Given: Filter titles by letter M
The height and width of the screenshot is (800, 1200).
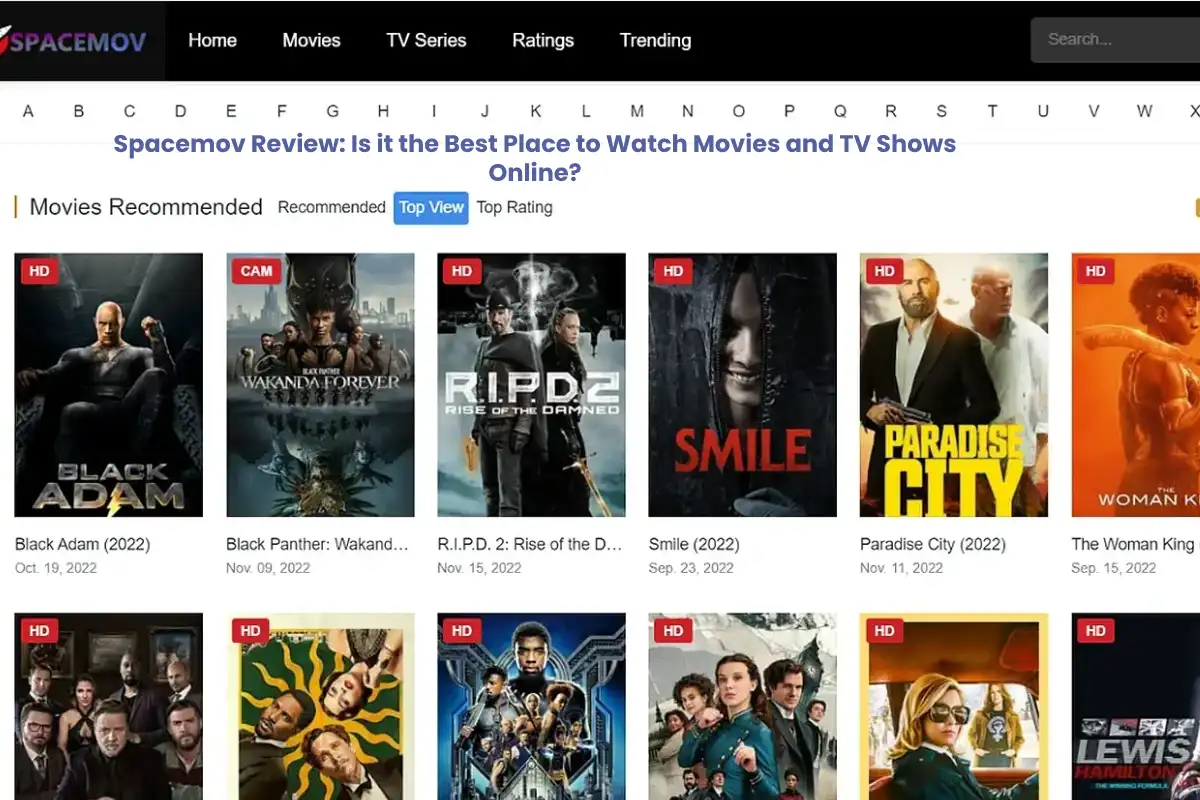Looking at the screenshot, I should (637, 111).
